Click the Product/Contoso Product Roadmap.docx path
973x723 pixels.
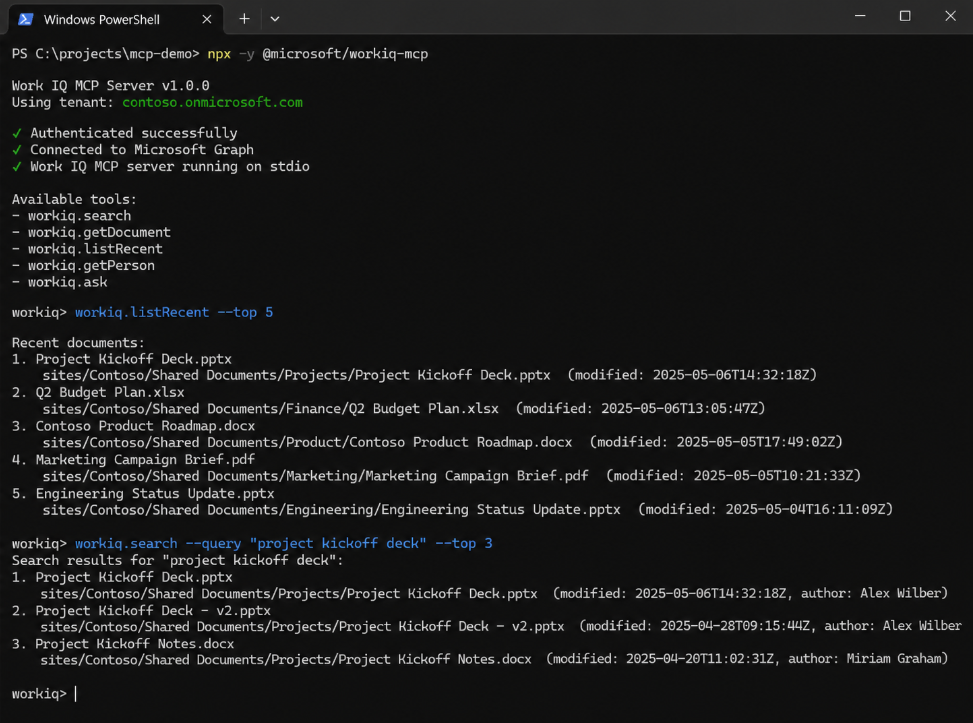(x=307, y=442)
